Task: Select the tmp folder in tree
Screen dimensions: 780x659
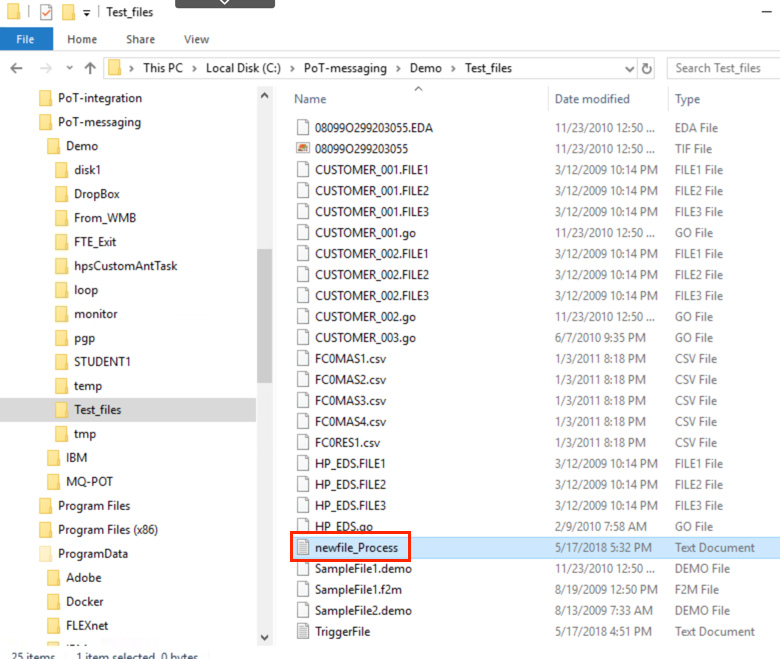Action: click(x=85, y=434)
